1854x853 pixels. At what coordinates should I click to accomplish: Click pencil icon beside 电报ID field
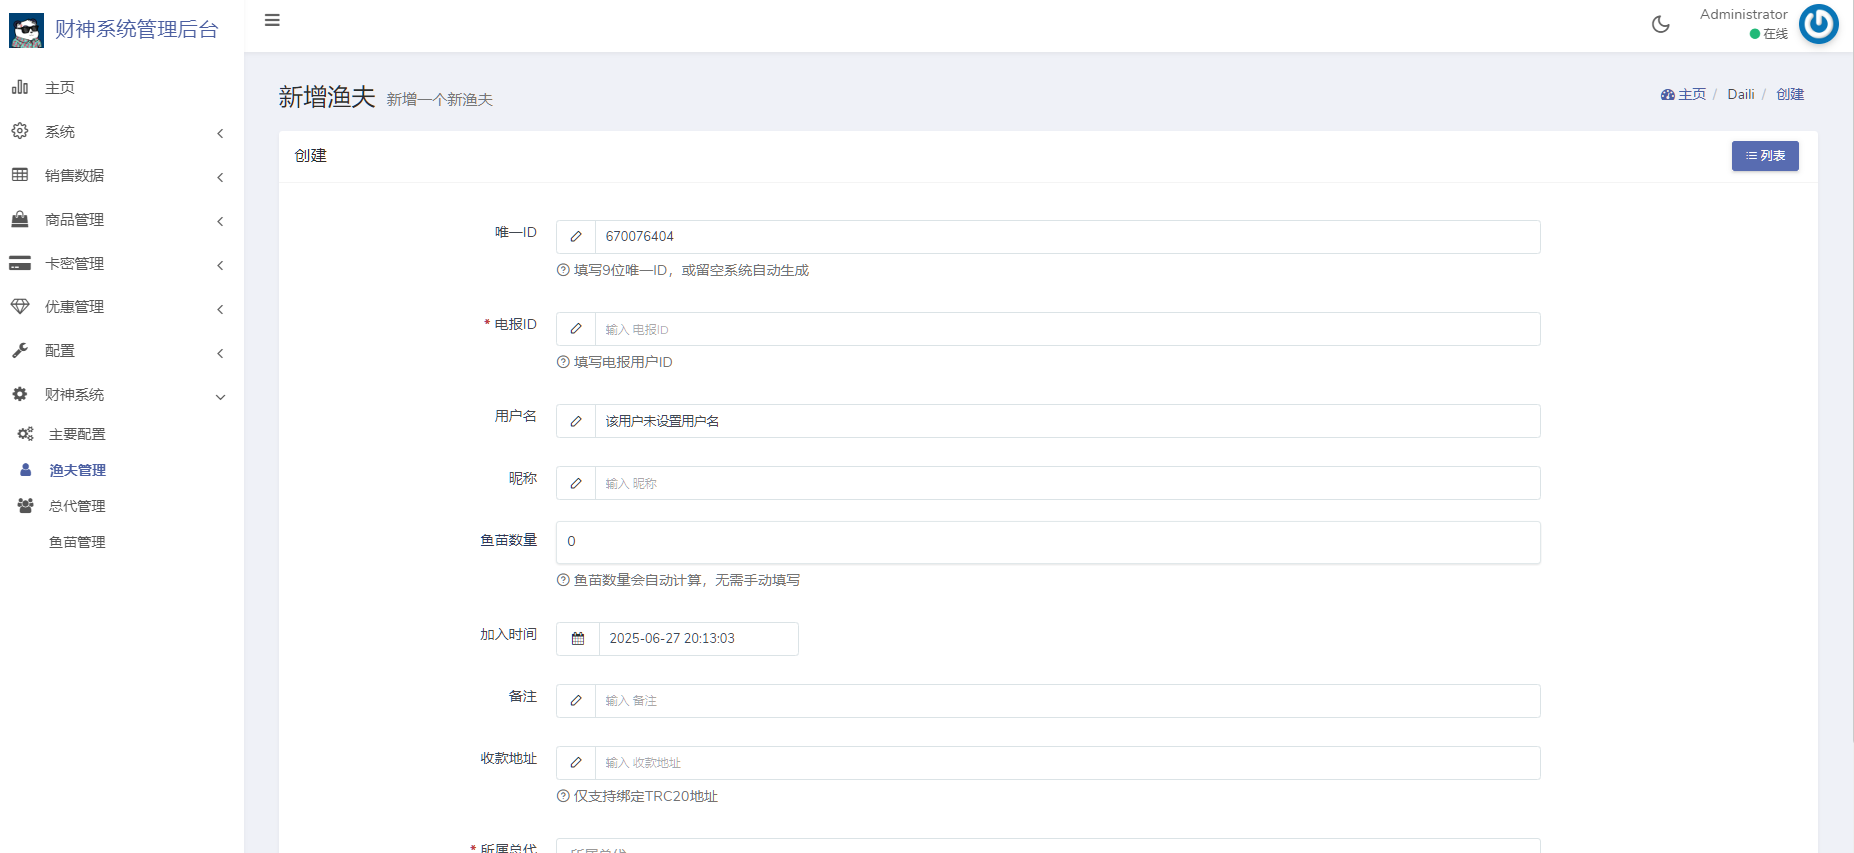(x=576, y=329)
